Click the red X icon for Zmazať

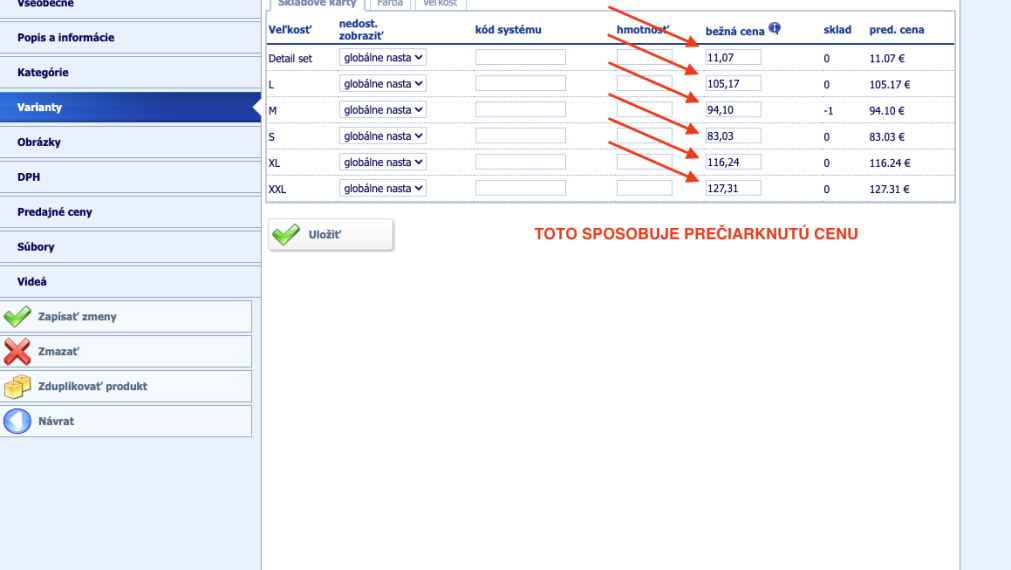18,351
